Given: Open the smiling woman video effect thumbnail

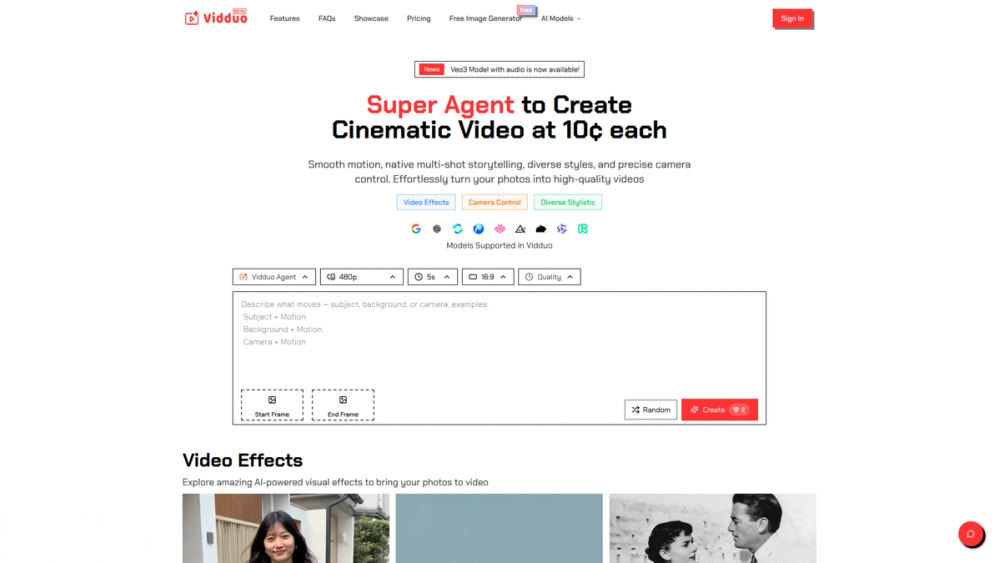Looking at the screenshot, I should point(286,528).
